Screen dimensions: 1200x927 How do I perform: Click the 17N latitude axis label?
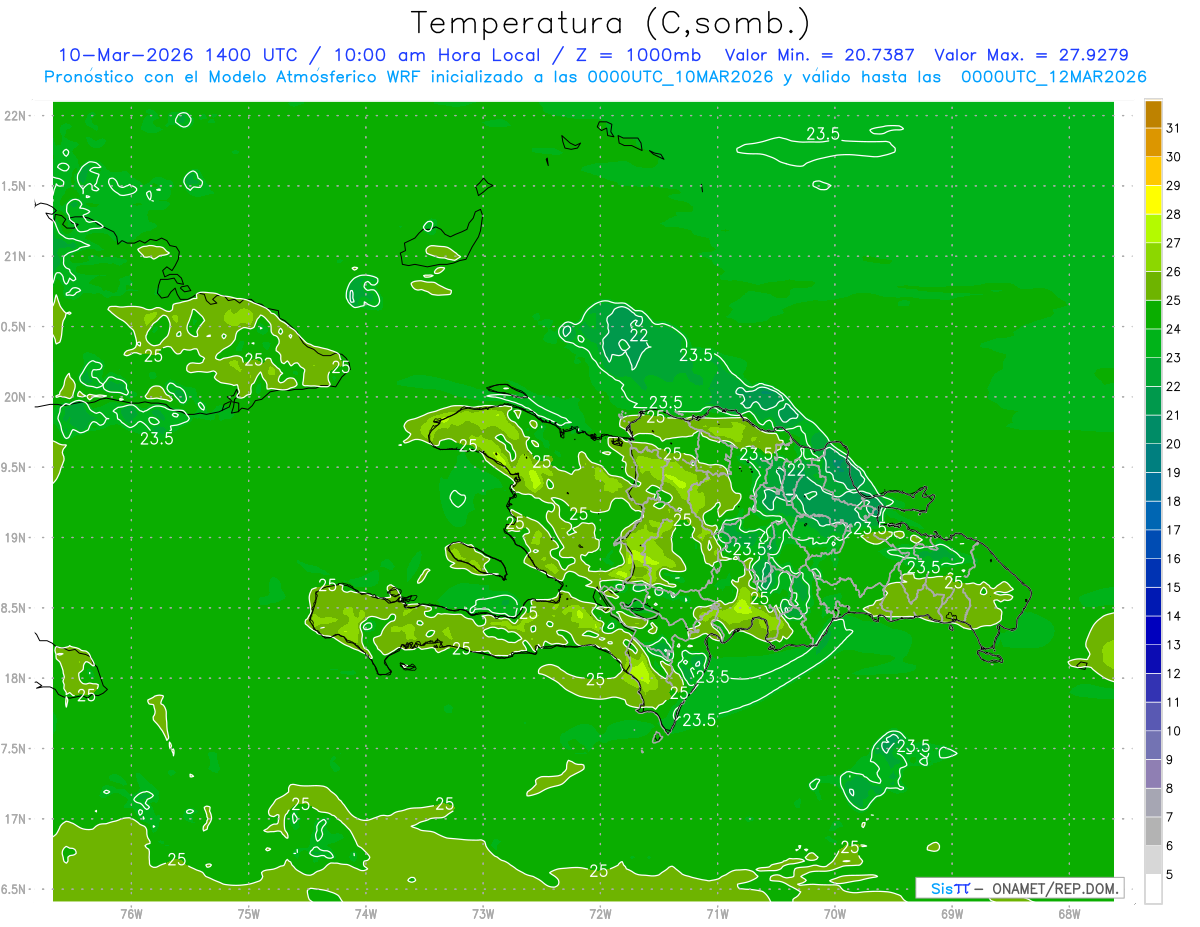pos(15,819)
